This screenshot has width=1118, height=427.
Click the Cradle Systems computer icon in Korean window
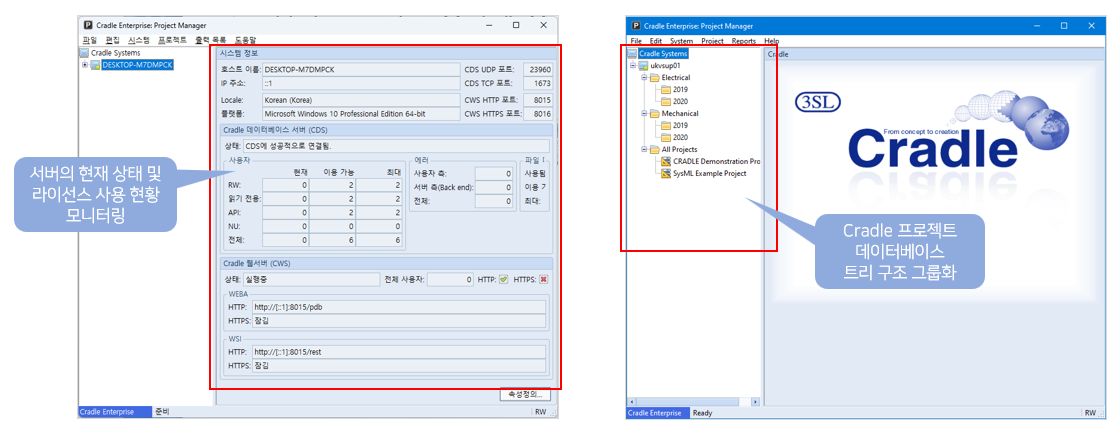click(x=84, y=53)
